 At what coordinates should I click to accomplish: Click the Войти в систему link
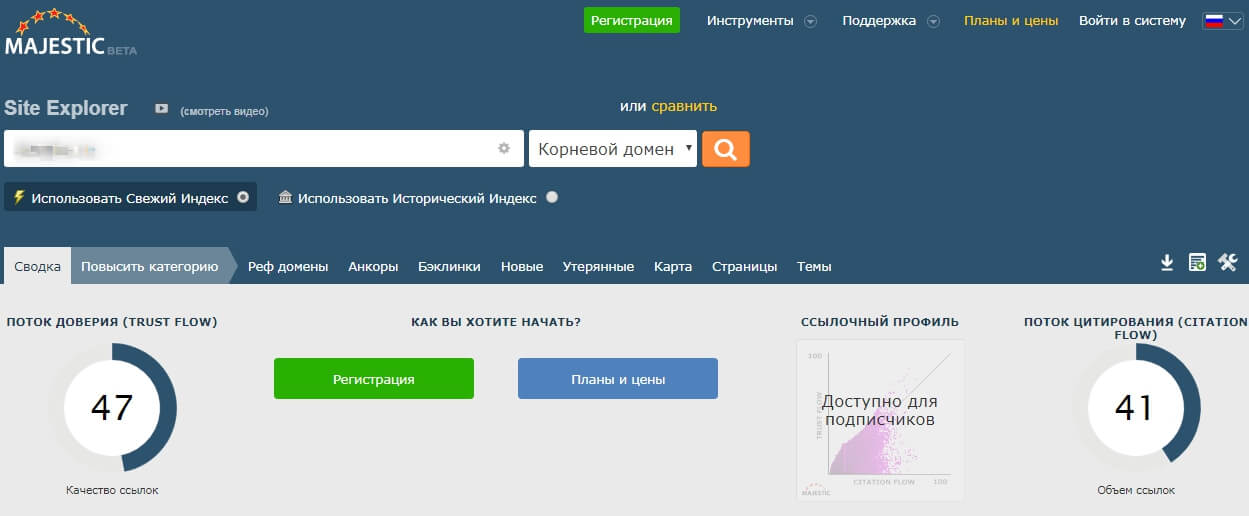(1132, 20)
